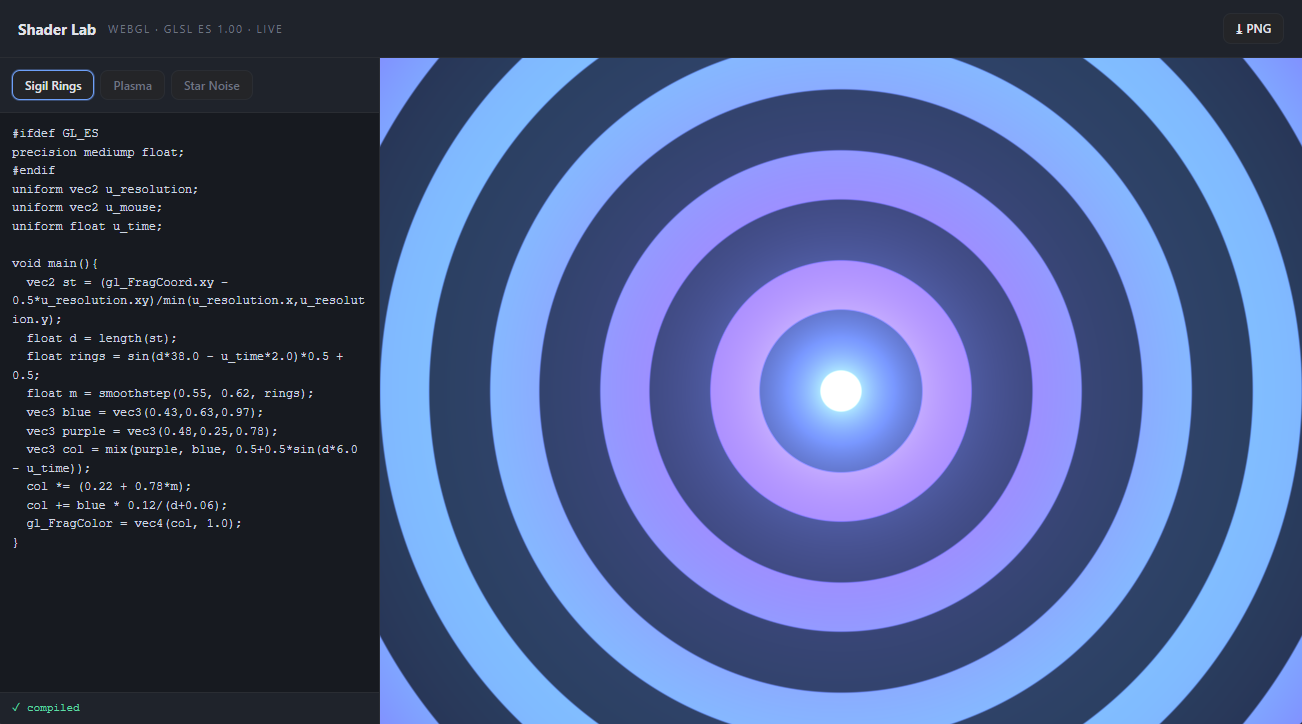Click the 'gl_FragColor = vec4(col, 1.0);' line

click(134, 524)
